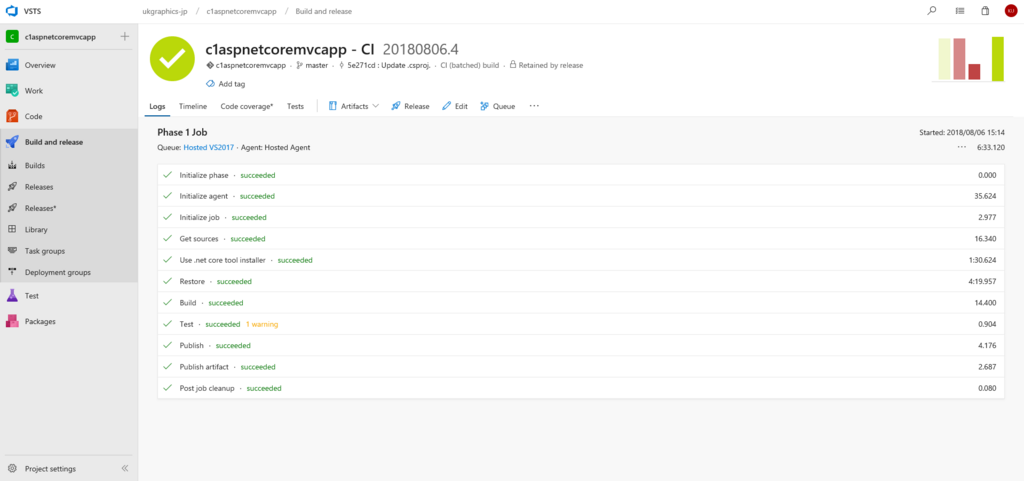Open the toolbar more actions ellipsis
The image size is (1024, 481).
click(x=534, y=106)
